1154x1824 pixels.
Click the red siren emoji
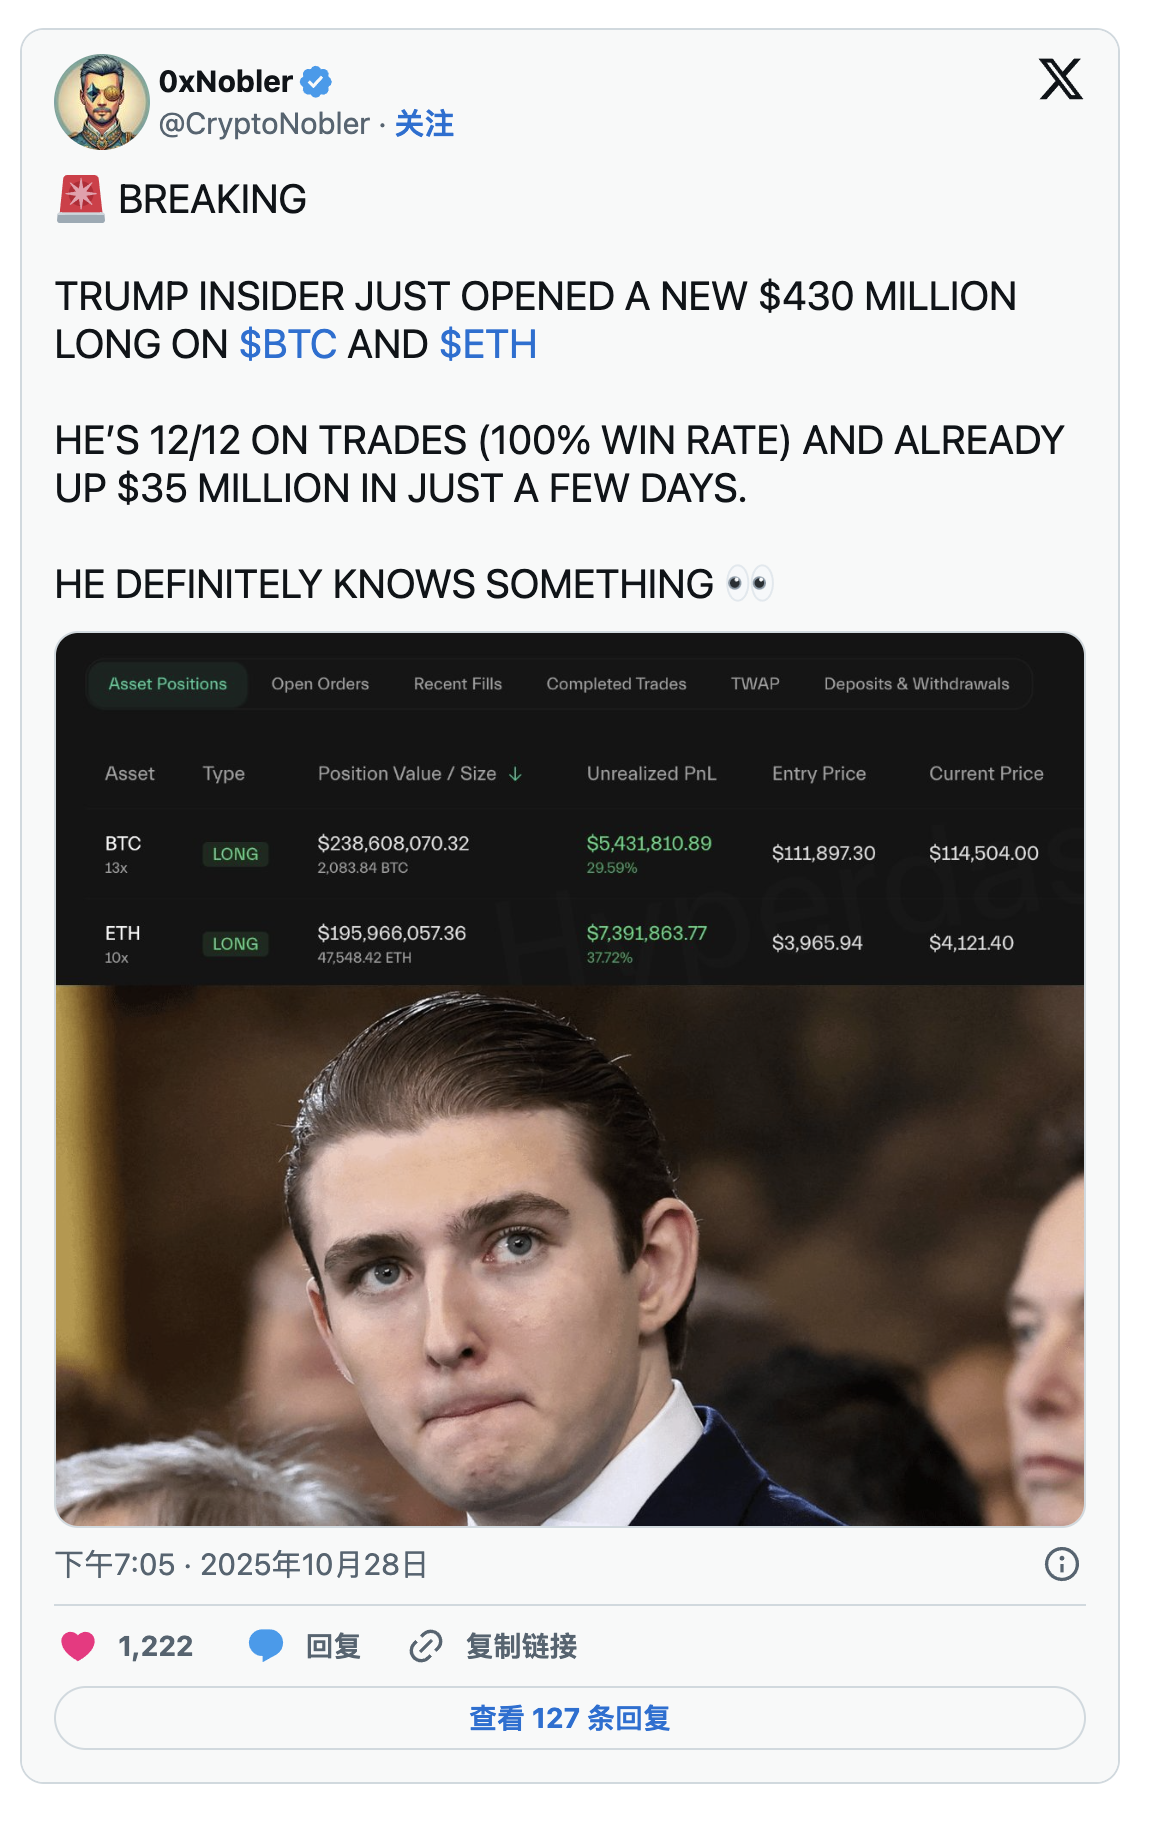(81, 199)
